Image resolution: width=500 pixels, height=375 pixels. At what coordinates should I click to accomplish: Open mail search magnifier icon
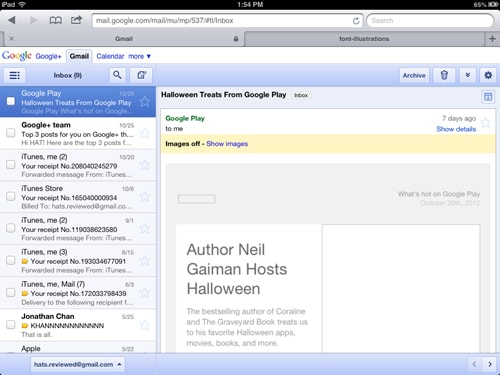(x=117, y=75)
